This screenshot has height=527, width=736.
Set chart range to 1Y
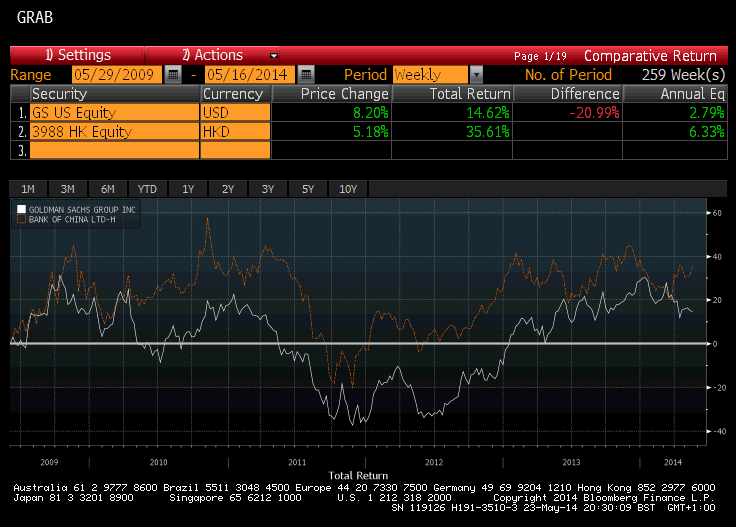pos(188,189)
